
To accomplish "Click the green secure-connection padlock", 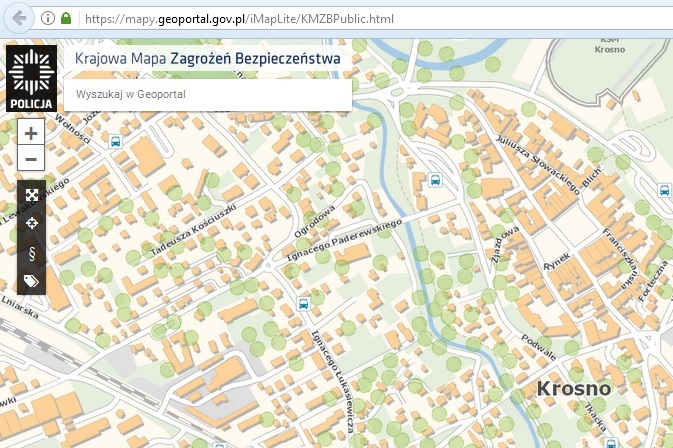I will (66, 18).
